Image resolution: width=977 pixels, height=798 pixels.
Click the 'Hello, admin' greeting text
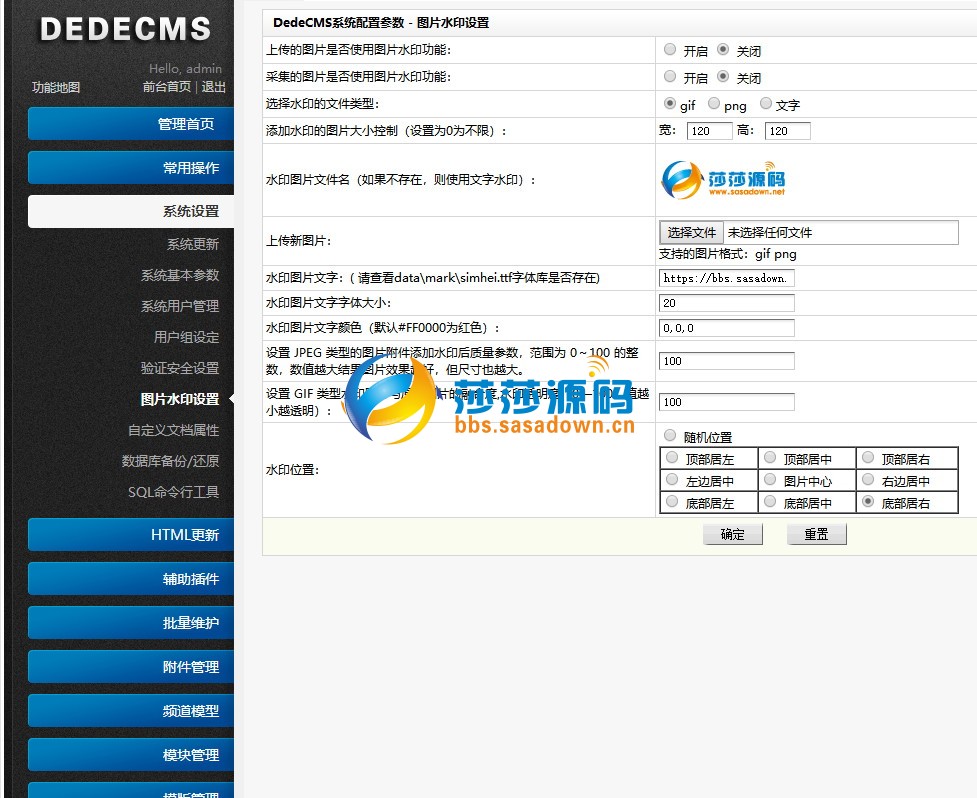(x=186, y=69)
